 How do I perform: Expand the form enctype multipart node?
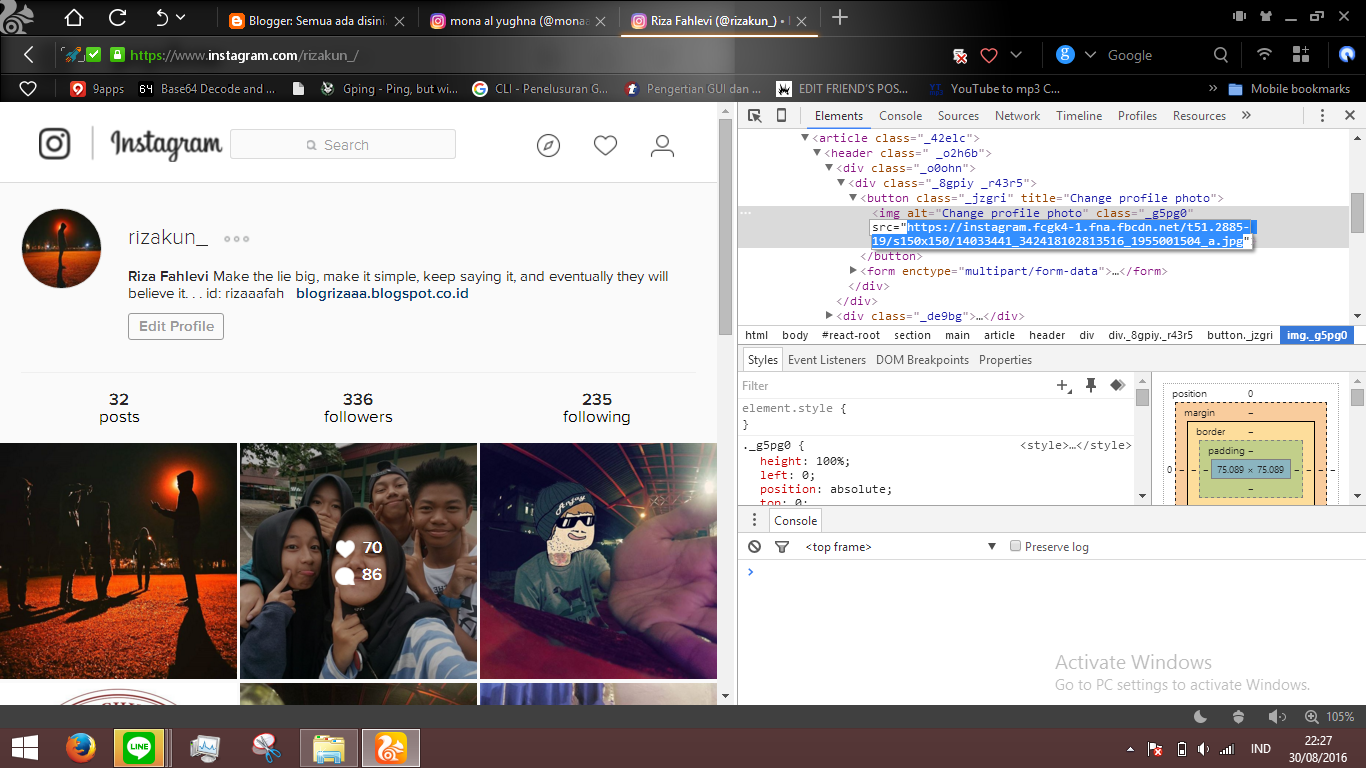click(853, 271)
